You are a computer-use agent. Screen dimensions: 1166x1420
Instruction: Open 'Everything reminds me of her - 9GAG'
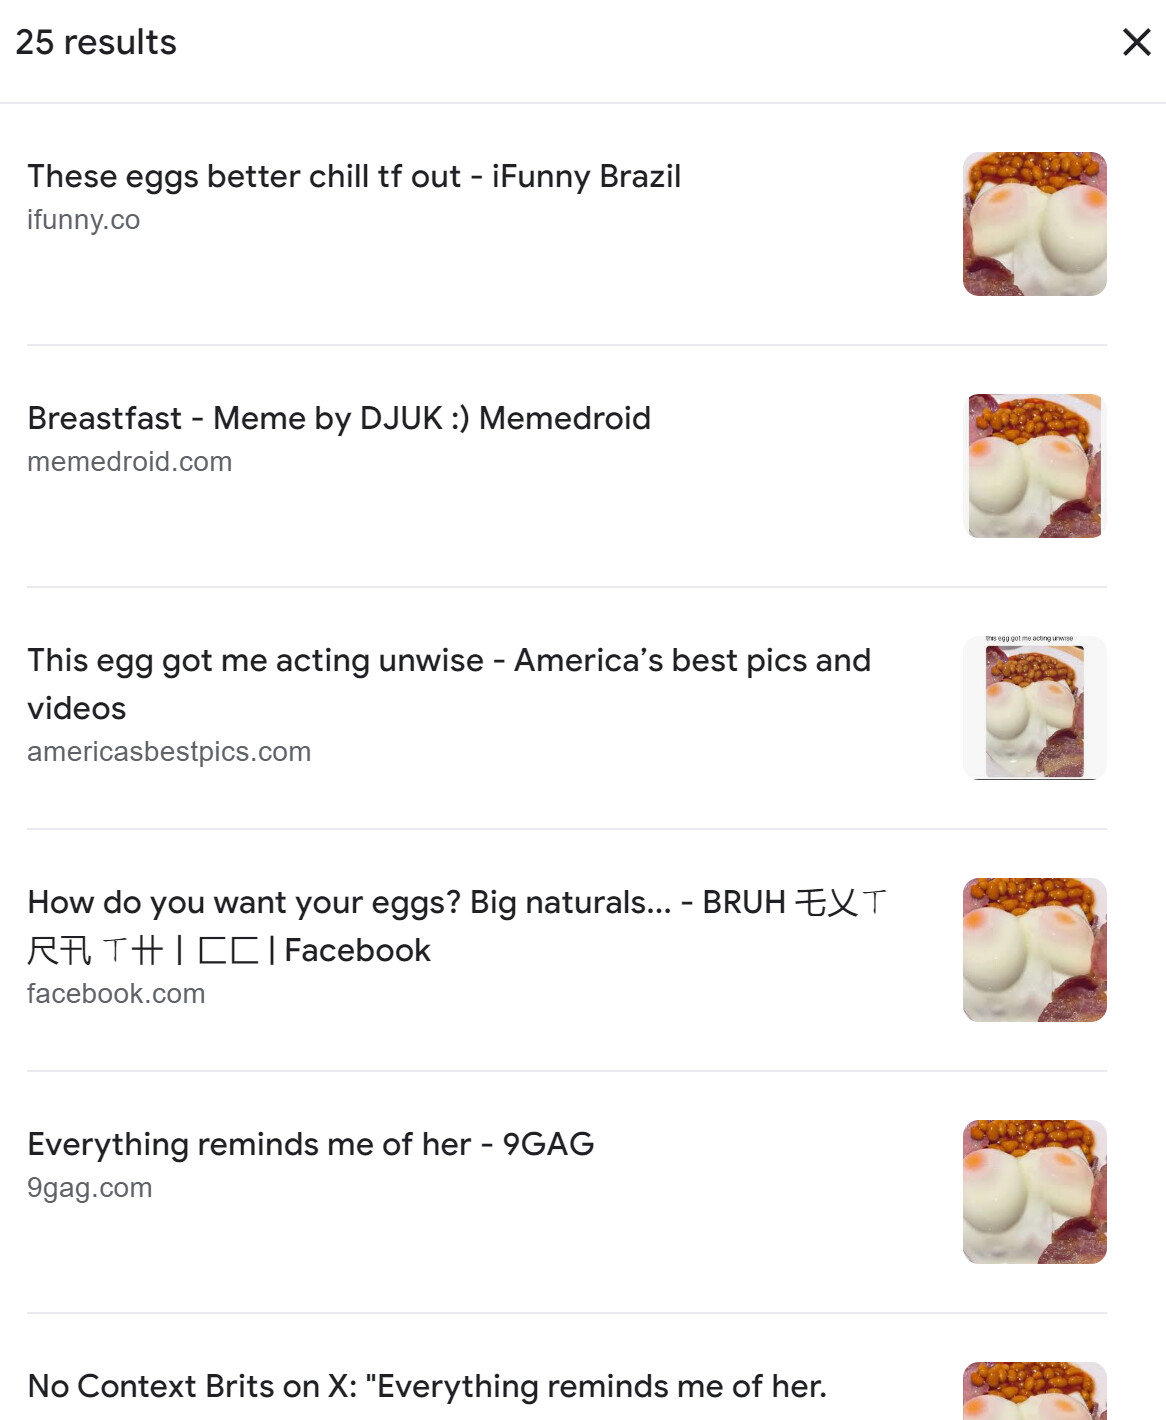point(311,1144)
